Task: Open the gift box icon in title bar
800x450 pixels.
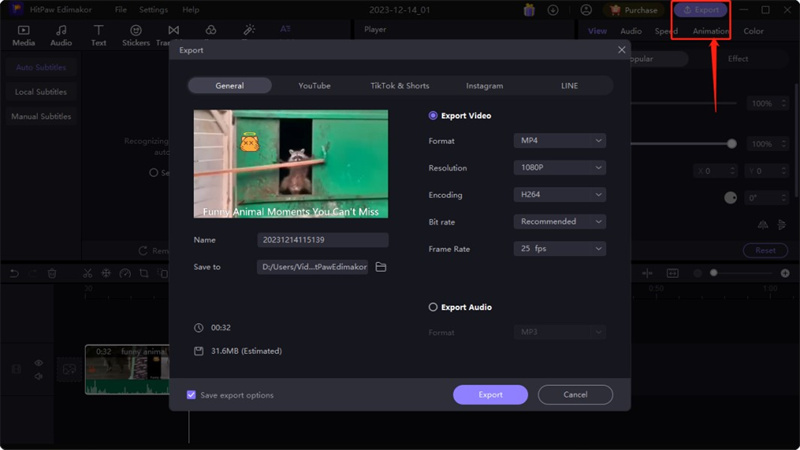Action: 529,10
